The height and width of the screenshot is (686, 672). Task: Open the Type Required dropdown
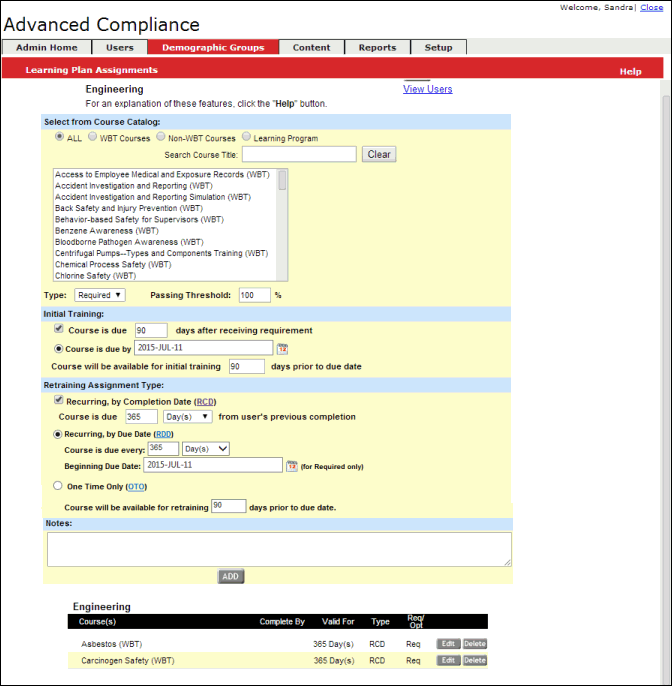[100, 295]
